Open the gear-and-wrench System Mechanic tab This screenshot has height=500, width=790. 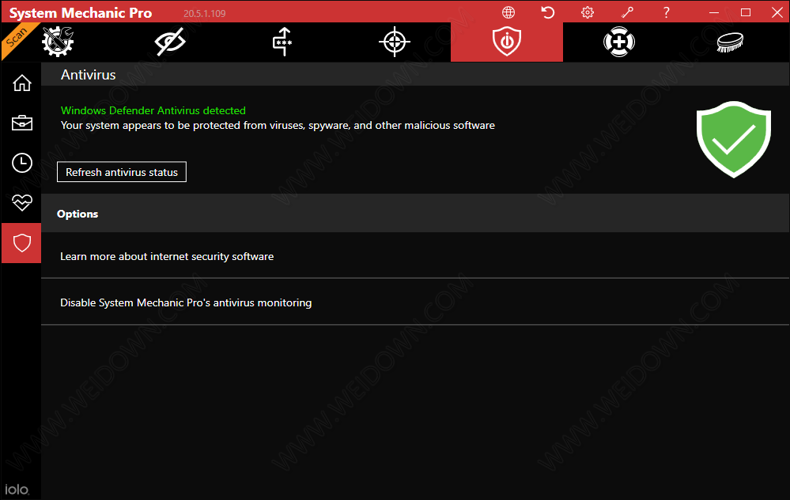click(58, 42)
